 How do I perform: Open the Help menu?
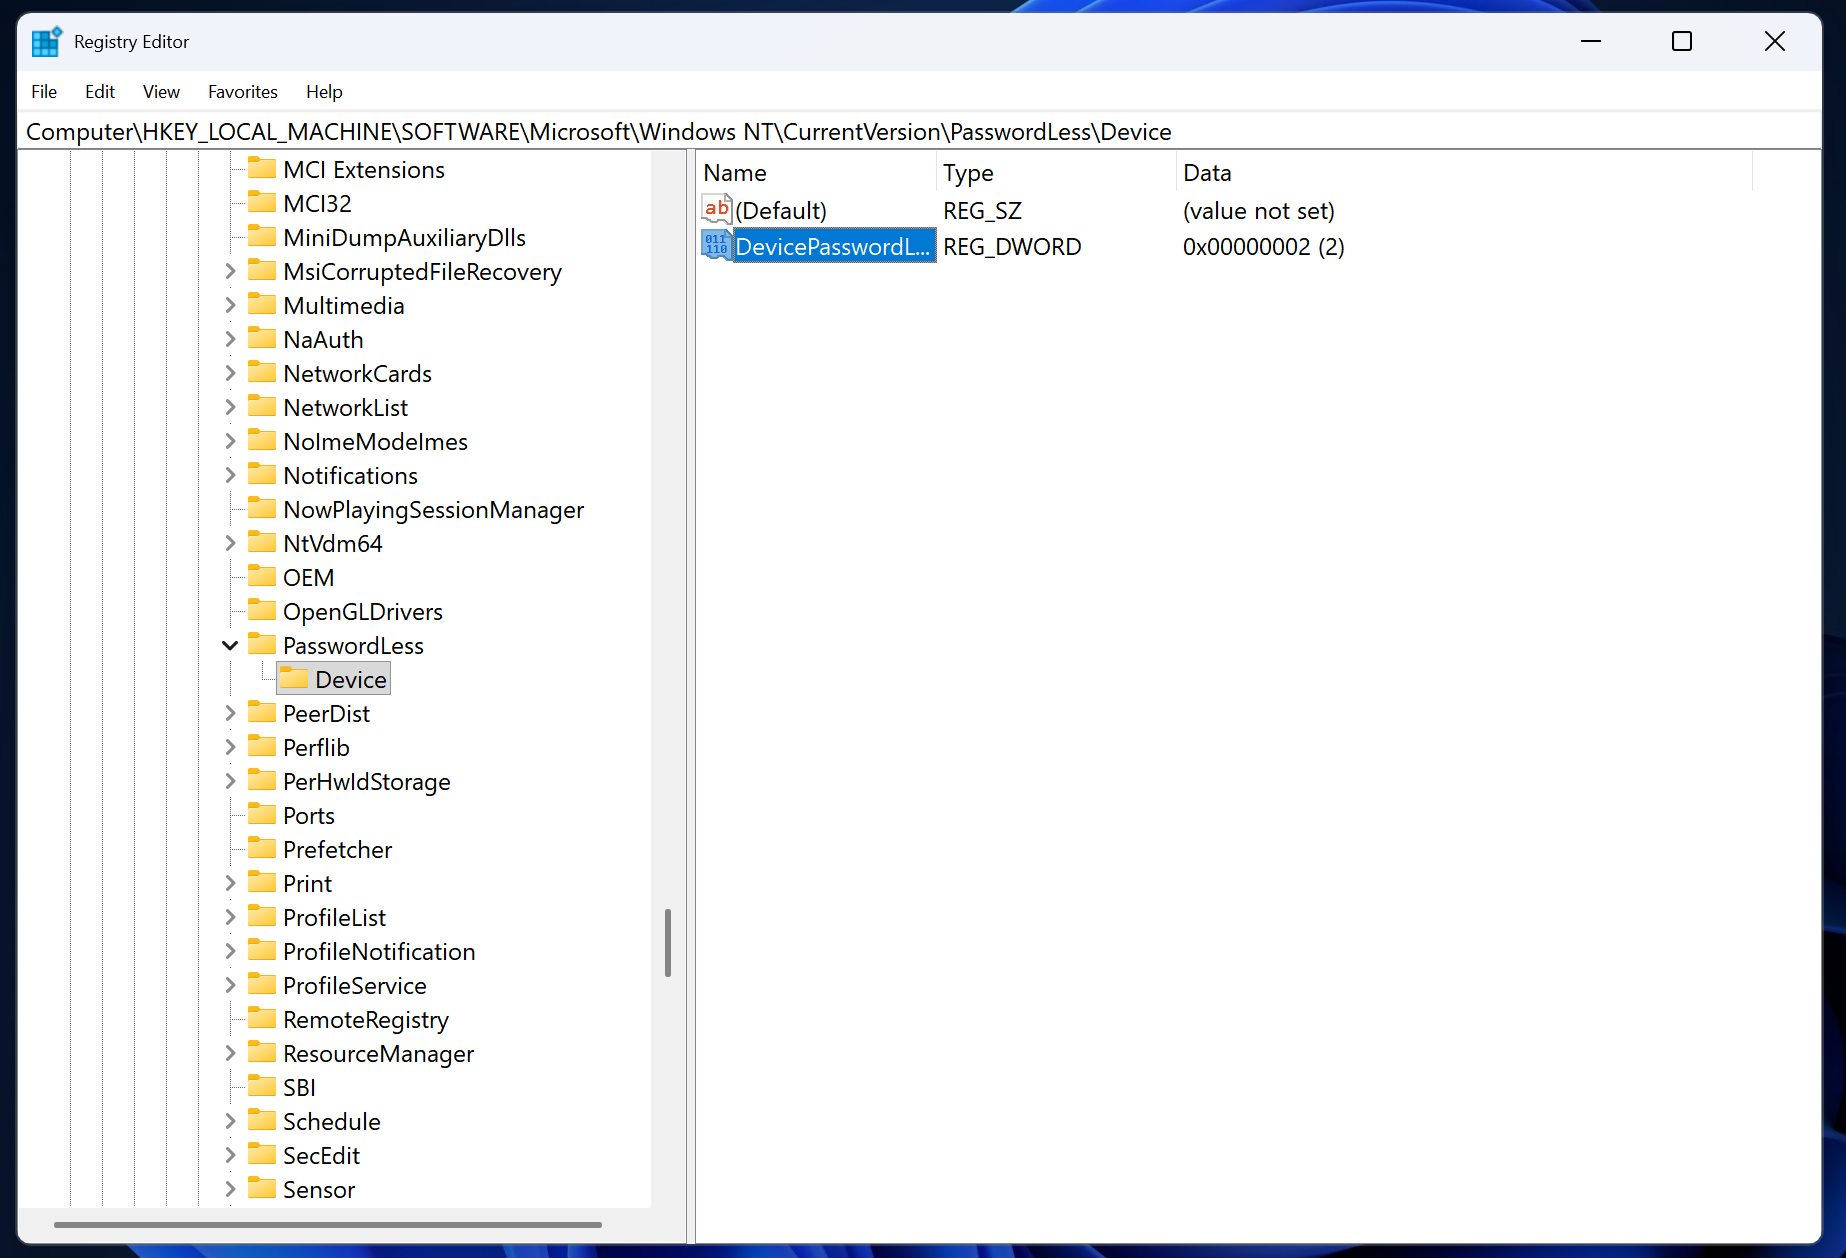click(x=324, y=92)
